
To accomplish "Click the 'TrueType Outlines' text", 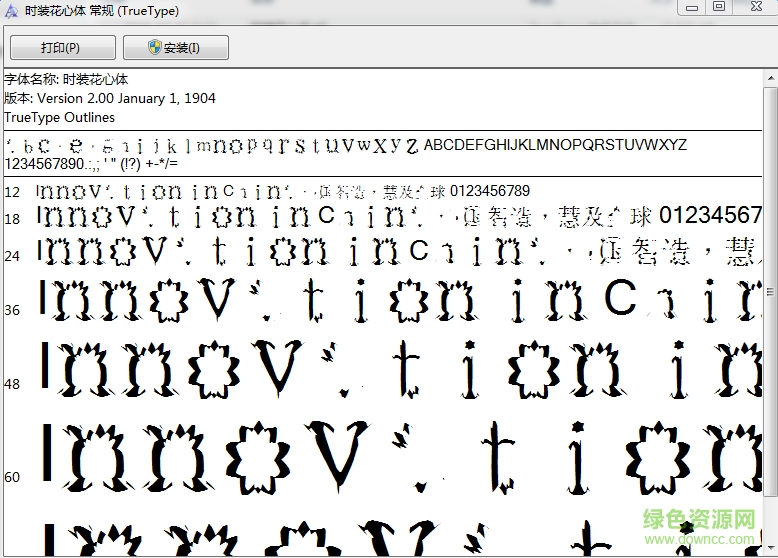I will tap(60, 118).
